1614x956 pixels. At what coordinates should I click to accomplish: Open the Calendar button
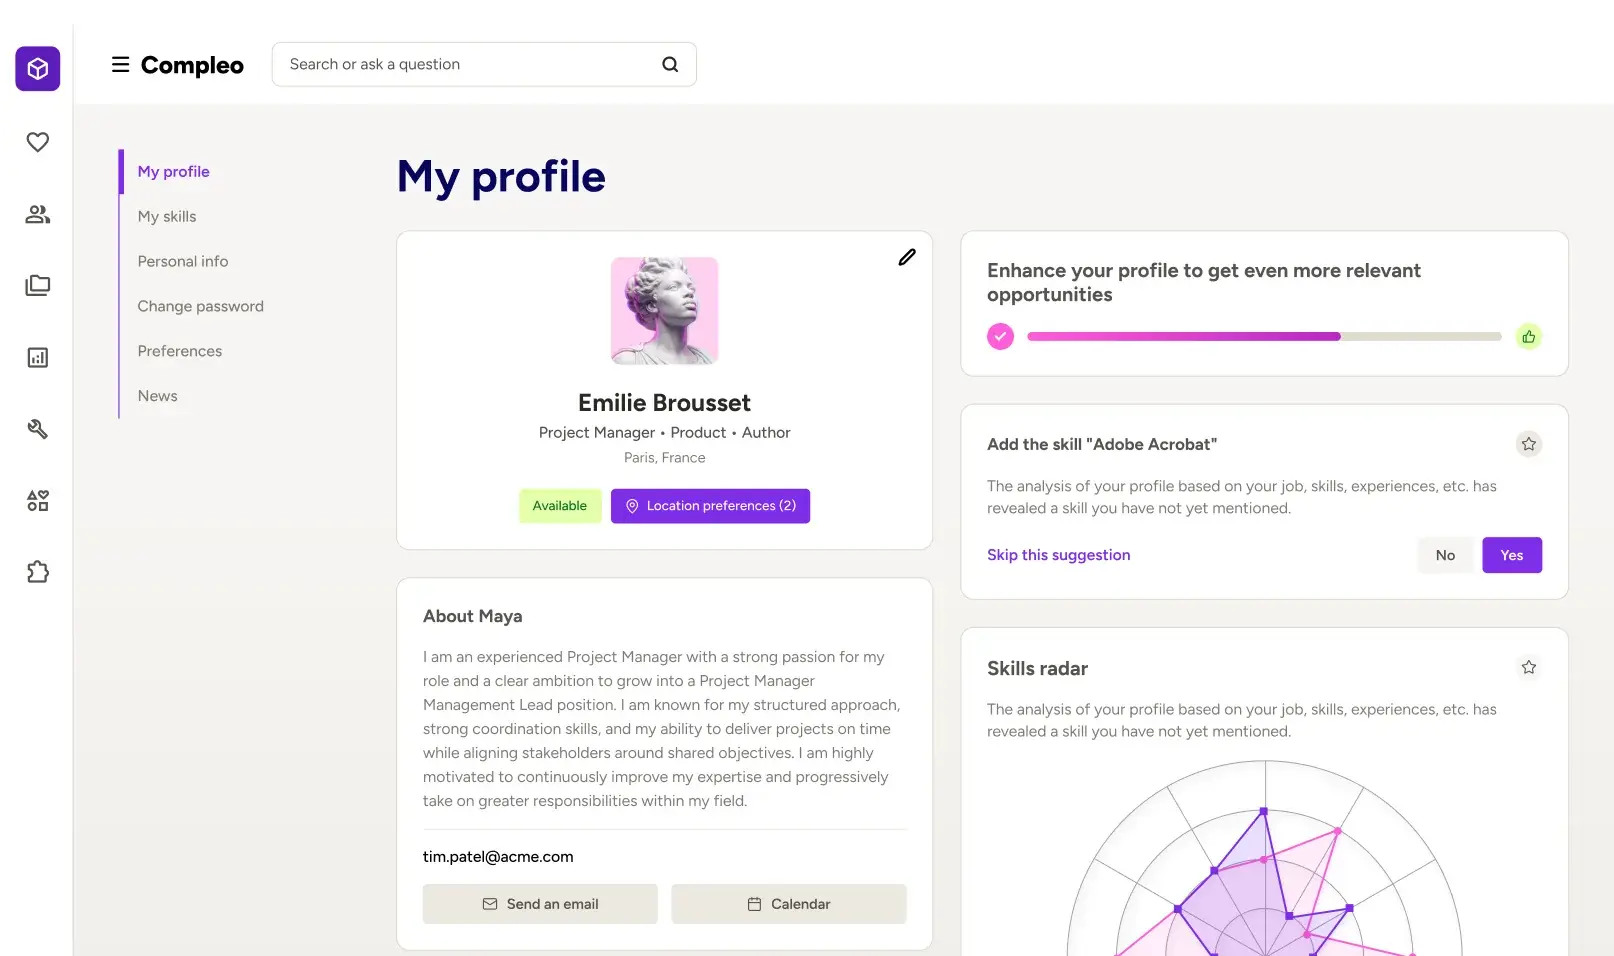789,904
